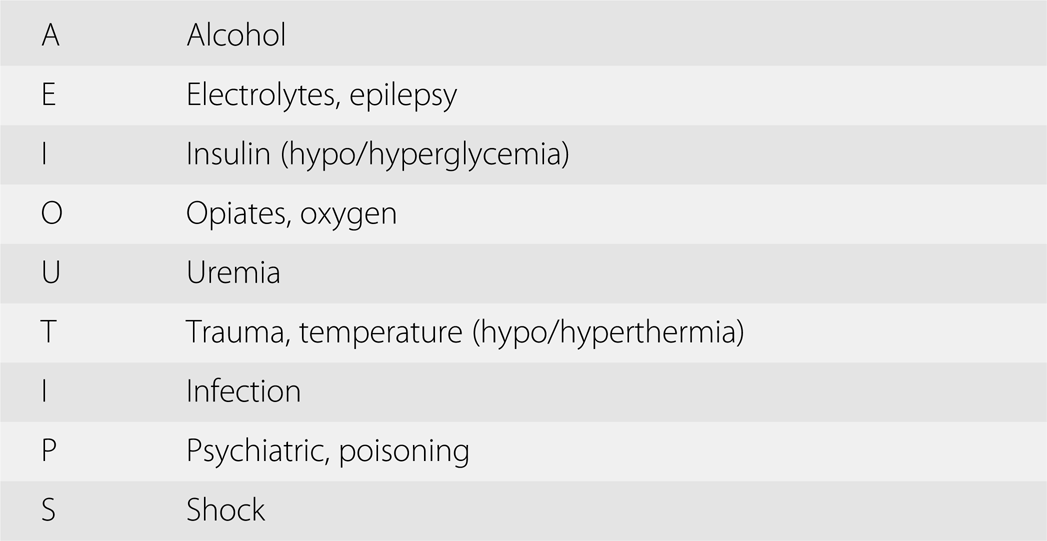Select the Infection text cell
The width and height of the screenshot is (1047, 541).
(243, 391)
